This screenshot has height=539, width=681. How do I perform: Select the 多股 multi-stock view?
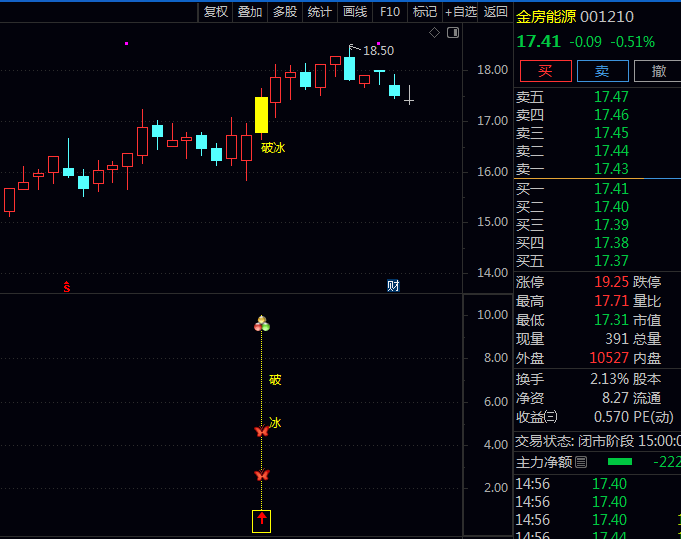point(285,12)
